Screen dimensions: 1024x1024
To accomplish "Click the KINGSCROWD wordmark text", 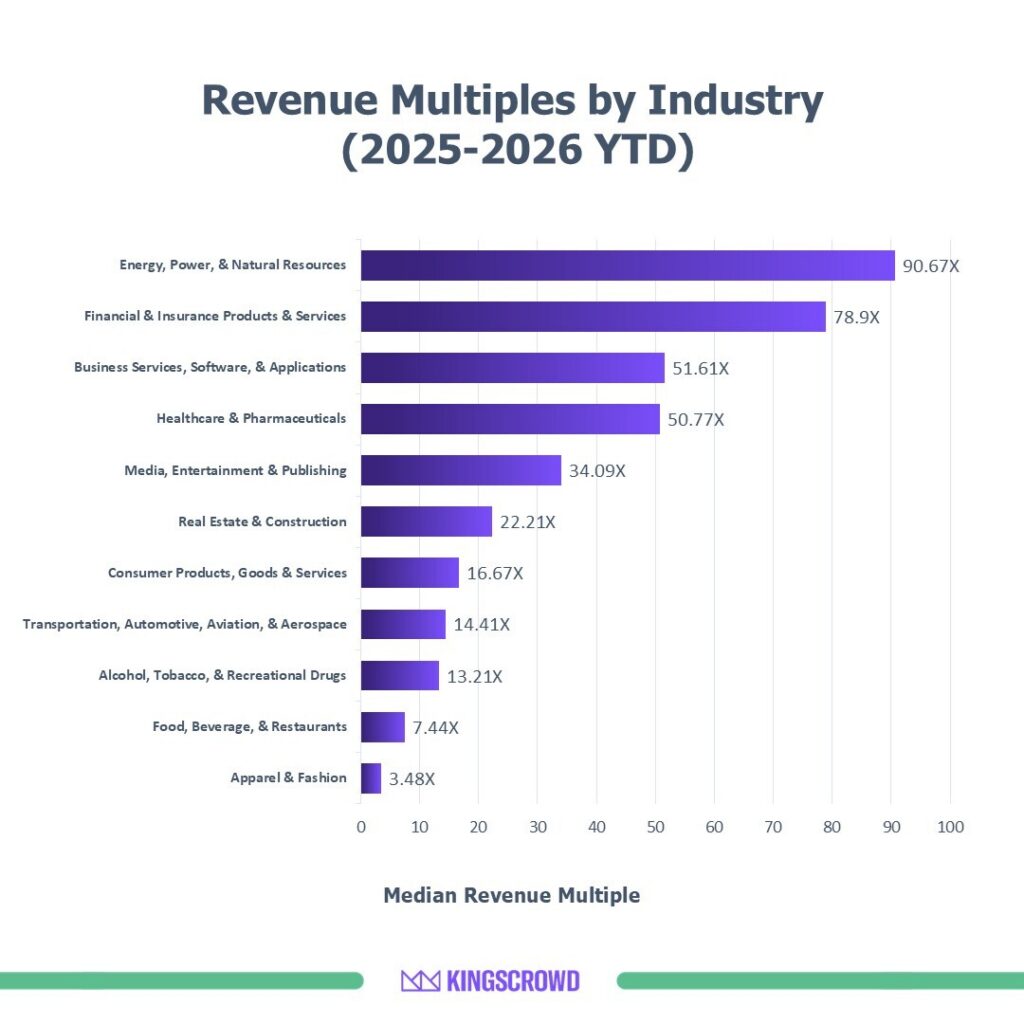I will click(513, 981).
